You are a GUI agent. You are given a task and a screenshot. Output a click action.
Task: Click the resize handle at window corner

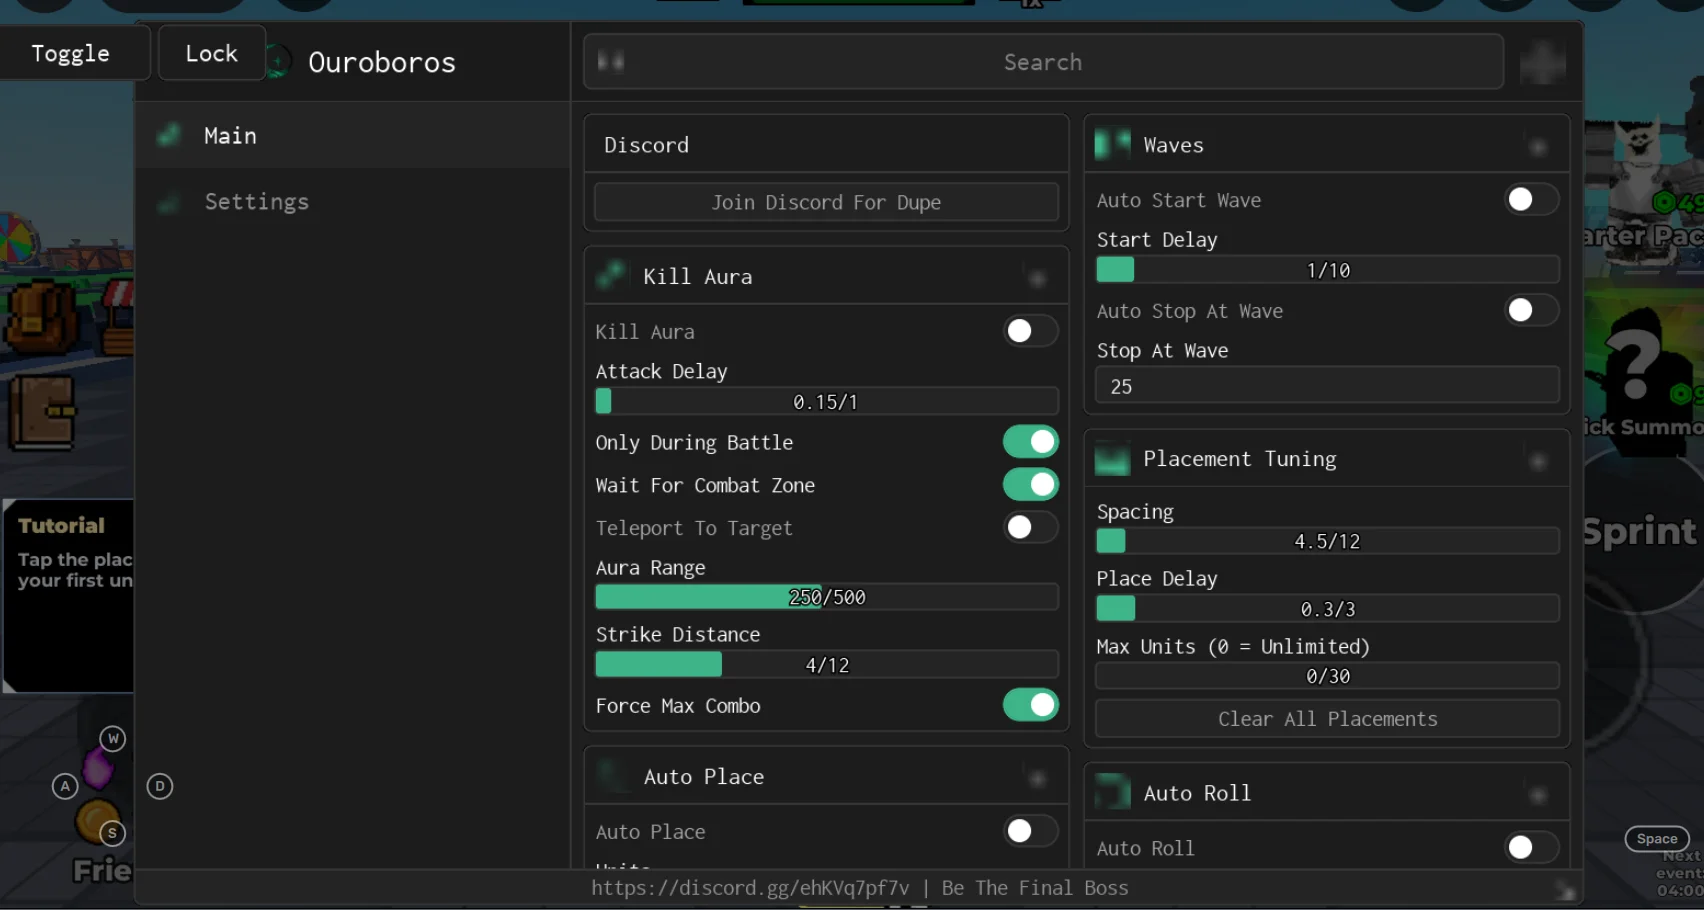pos(1565,889)
